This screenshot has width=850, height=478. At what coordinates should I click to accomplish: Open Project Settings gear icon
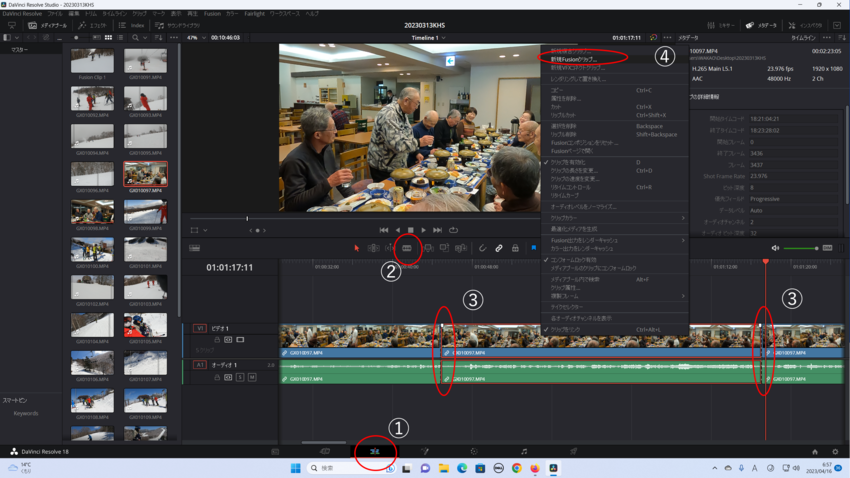(835, 451)
